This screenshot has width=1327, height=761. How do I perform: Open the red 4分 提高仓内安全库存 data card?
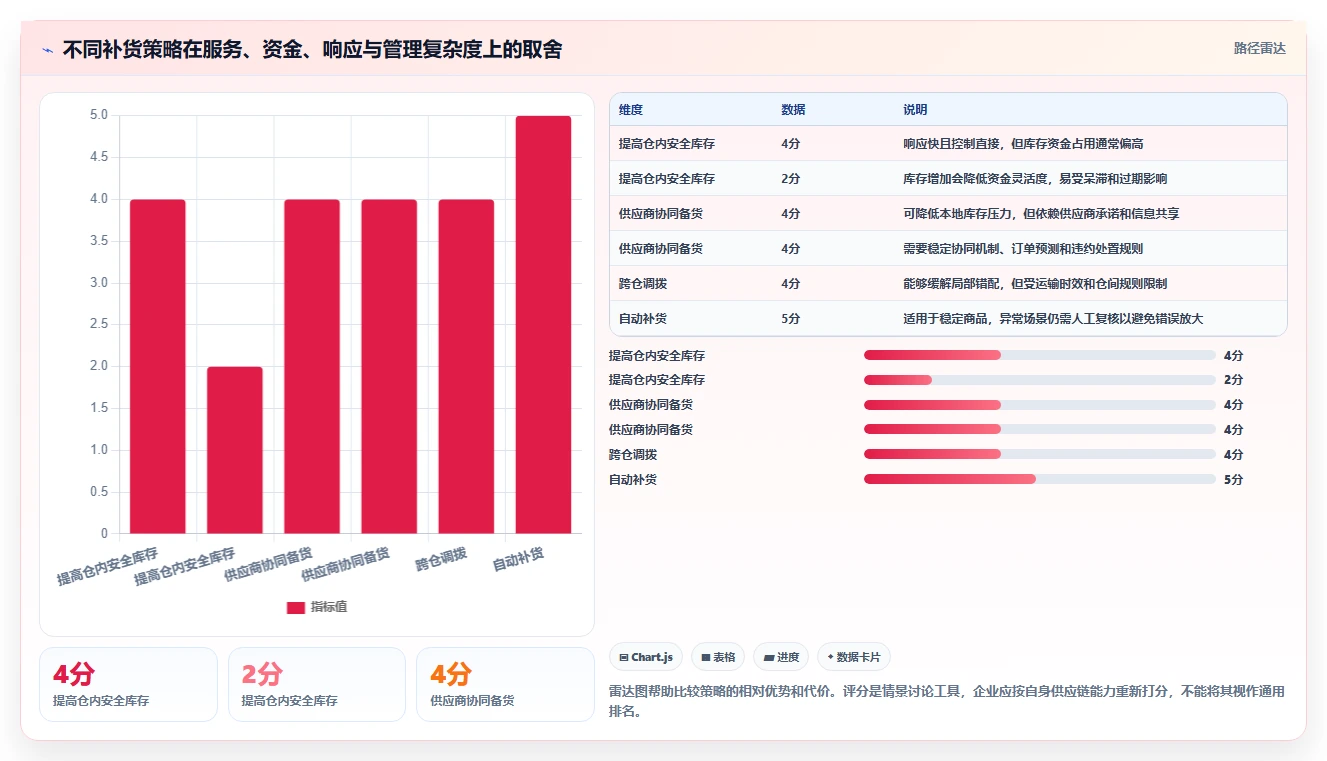[128, 684]
